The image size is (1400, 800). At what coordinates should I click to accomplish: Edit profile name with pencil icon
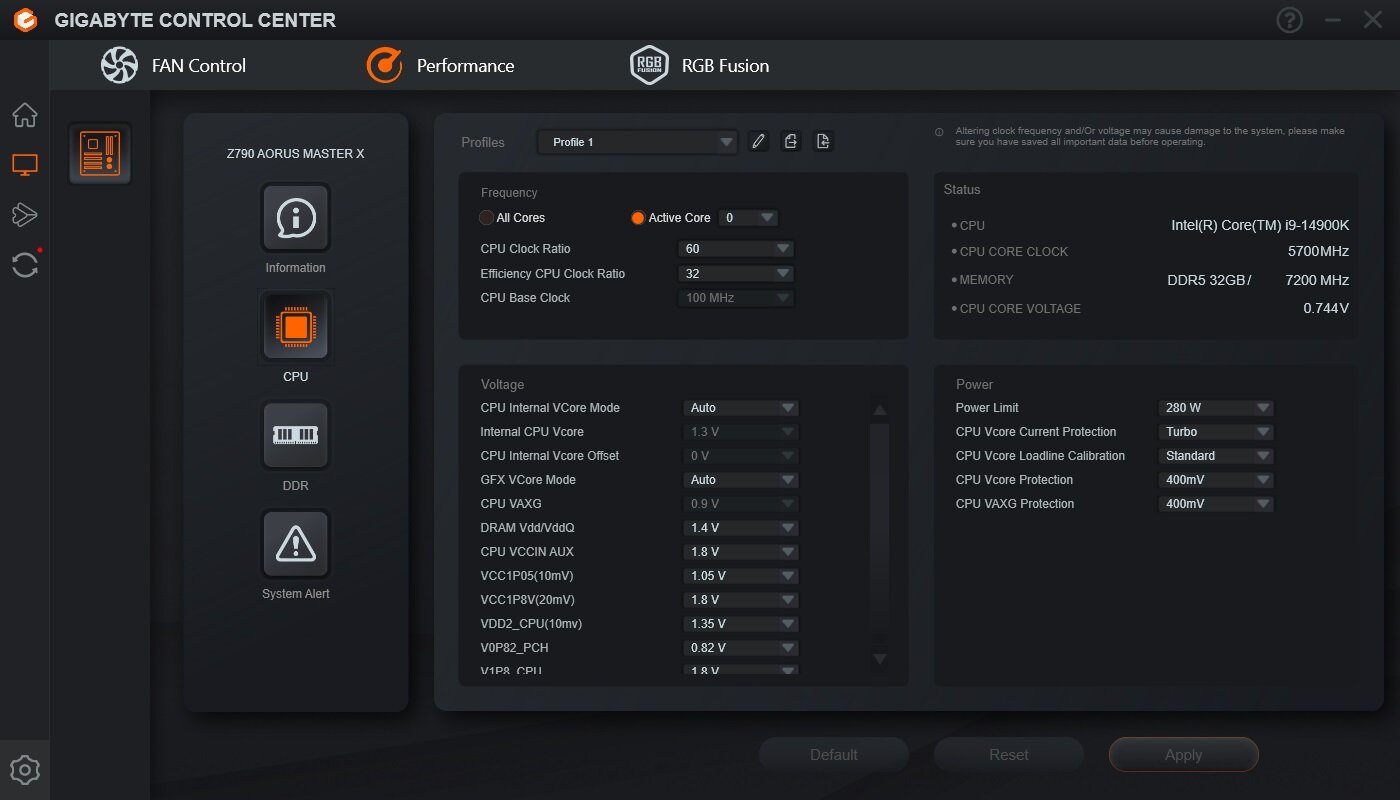[759, 142]
